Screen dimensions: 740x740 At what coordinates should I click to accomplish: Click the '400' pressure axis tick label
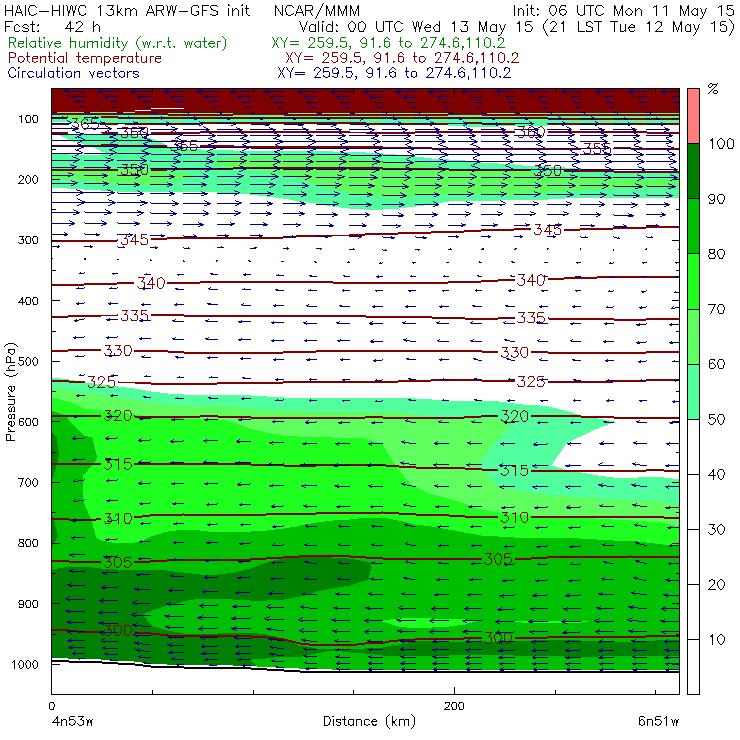(x=28, y=301)
